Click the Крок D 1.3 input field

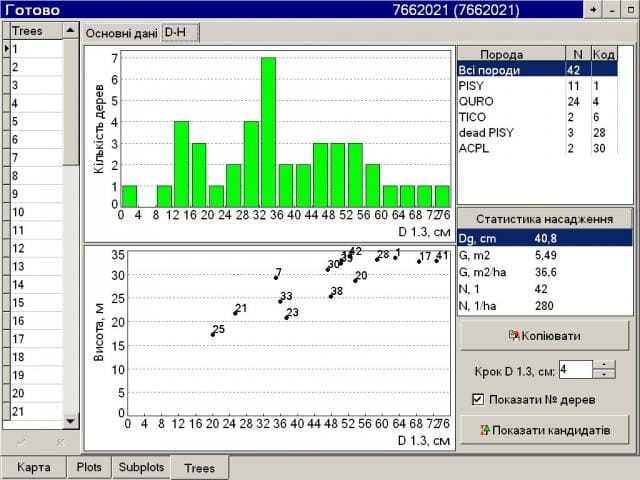[575, 370]
